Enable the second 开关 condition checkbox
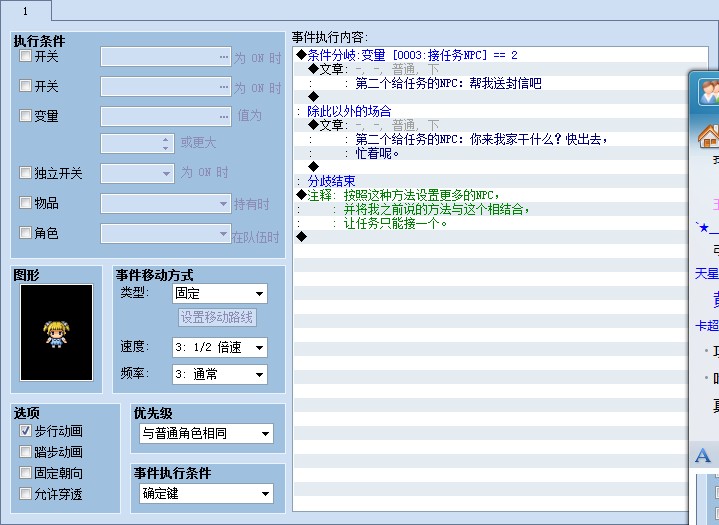Viewport: 719px width, 525px height. pyautogui.click(x=25, y=86)
